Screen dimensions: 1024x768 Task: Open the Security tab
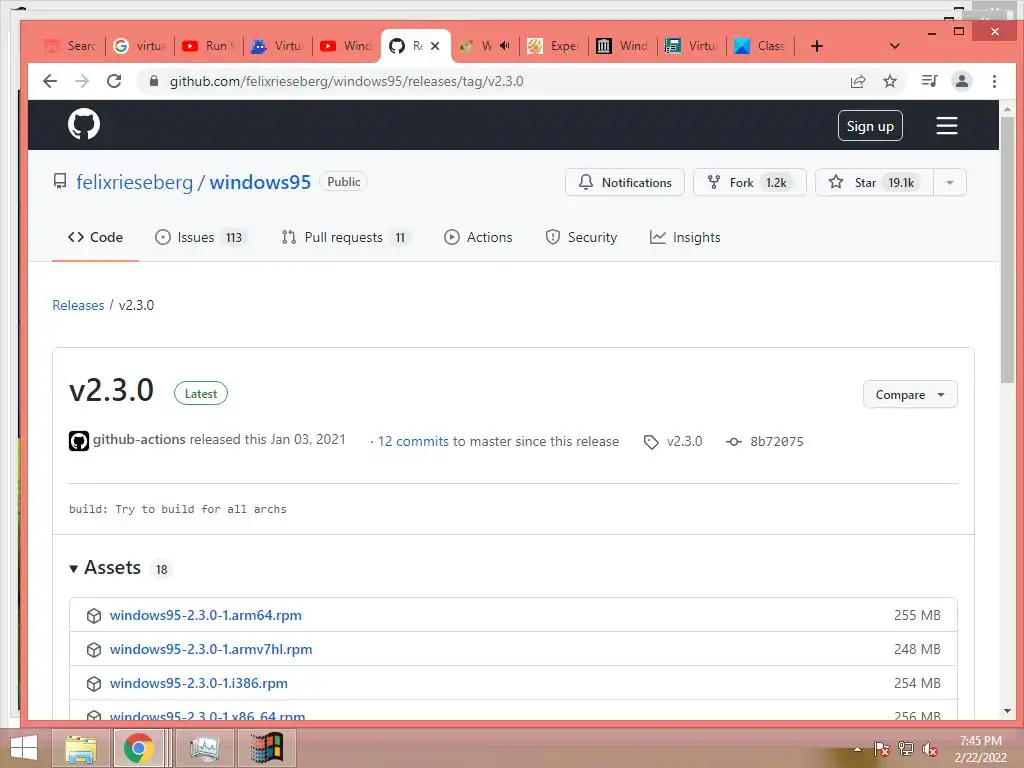point(581,237)
